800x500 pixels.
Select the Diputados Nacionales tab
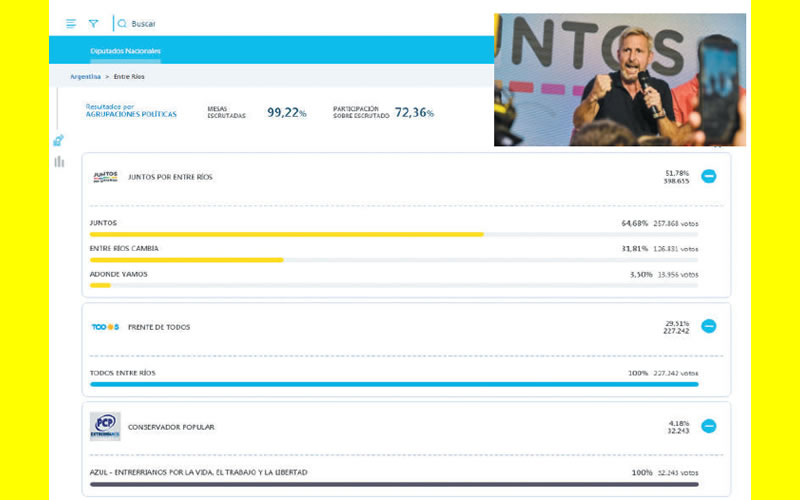(126, 51)
